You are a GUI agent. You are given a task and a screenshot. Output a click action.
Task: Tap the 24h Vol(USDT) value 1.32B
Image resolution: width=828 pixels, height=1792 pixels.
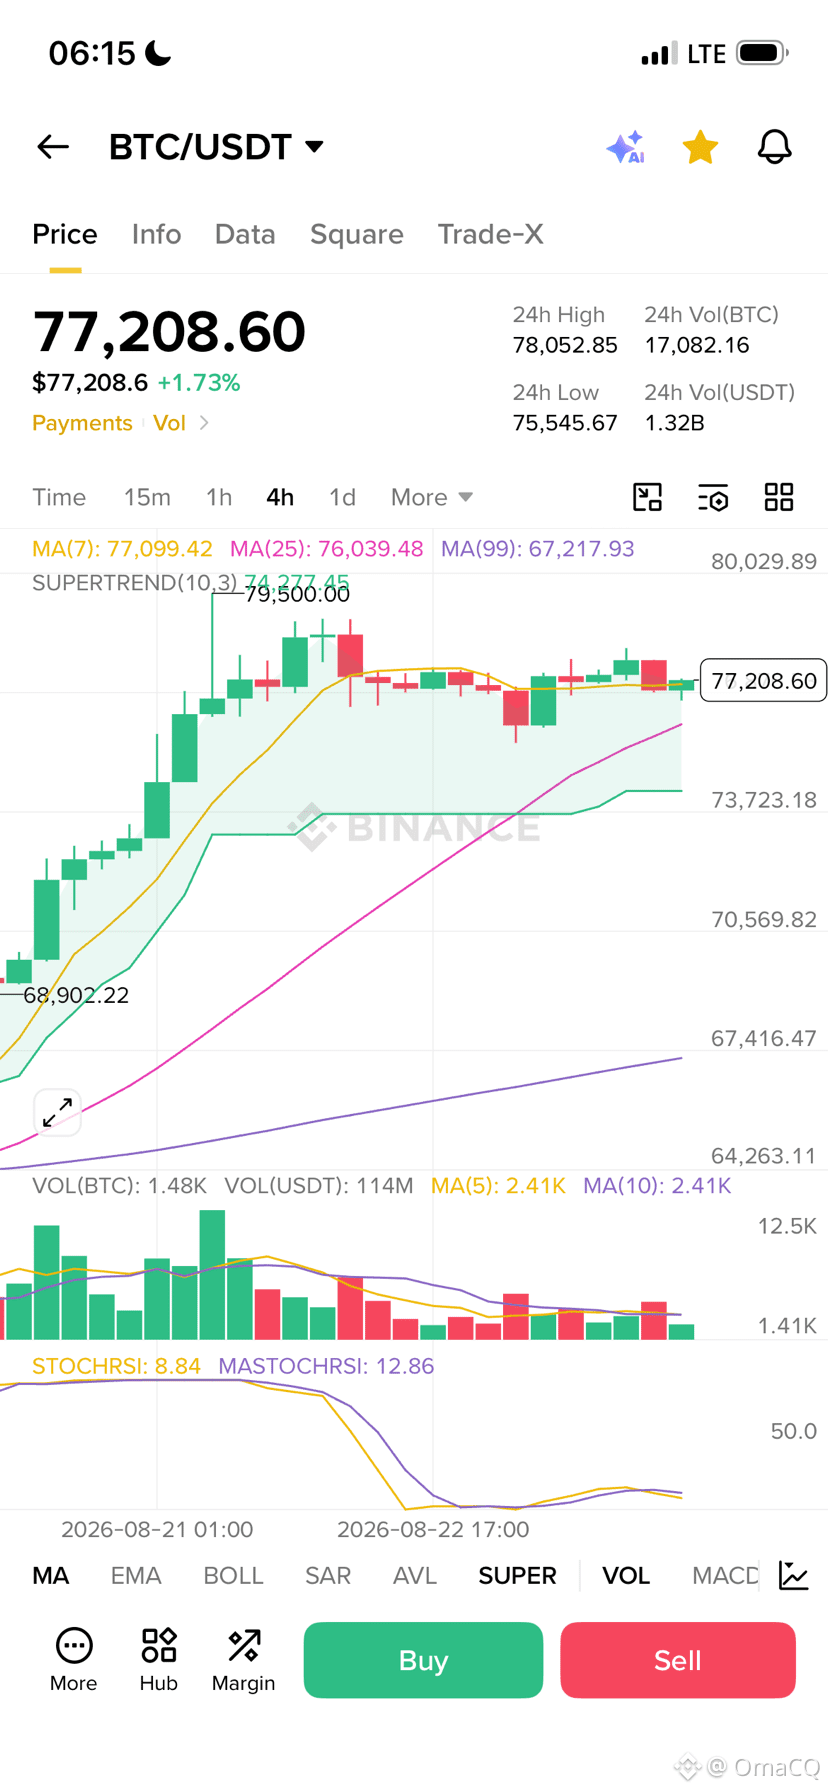(675, 423)
